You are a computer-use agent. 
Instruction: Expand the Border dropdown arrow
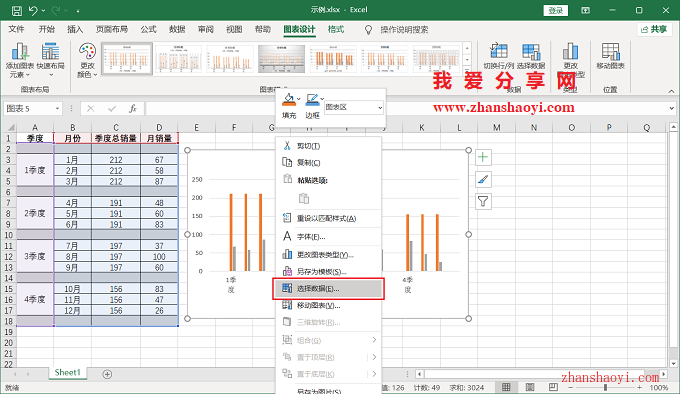(322, 99)
